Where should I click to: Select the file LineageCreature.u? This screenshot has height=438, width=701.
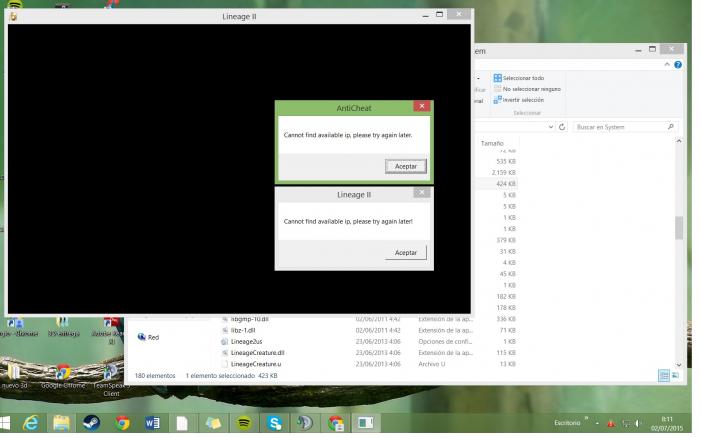[256, 364]
